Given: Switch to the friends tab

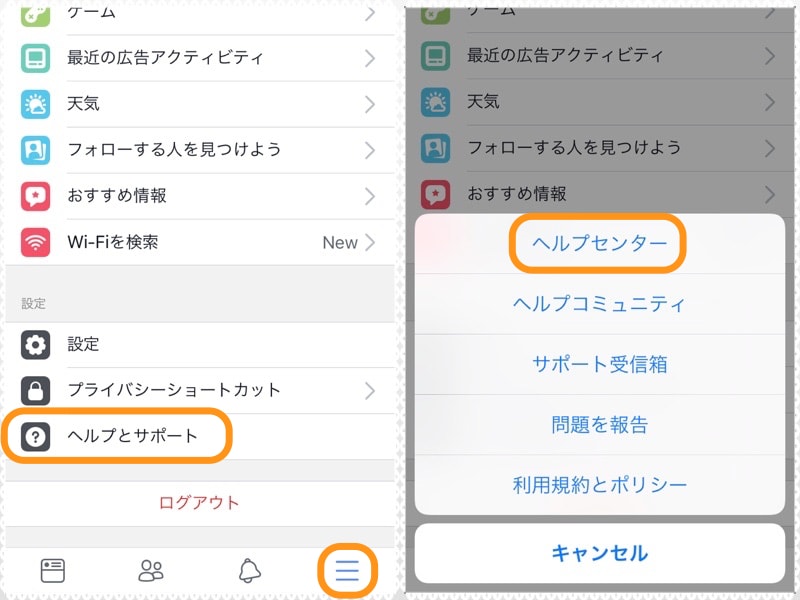Looking at the screenshot, I should pyautogui.click(x=150, y=570).
